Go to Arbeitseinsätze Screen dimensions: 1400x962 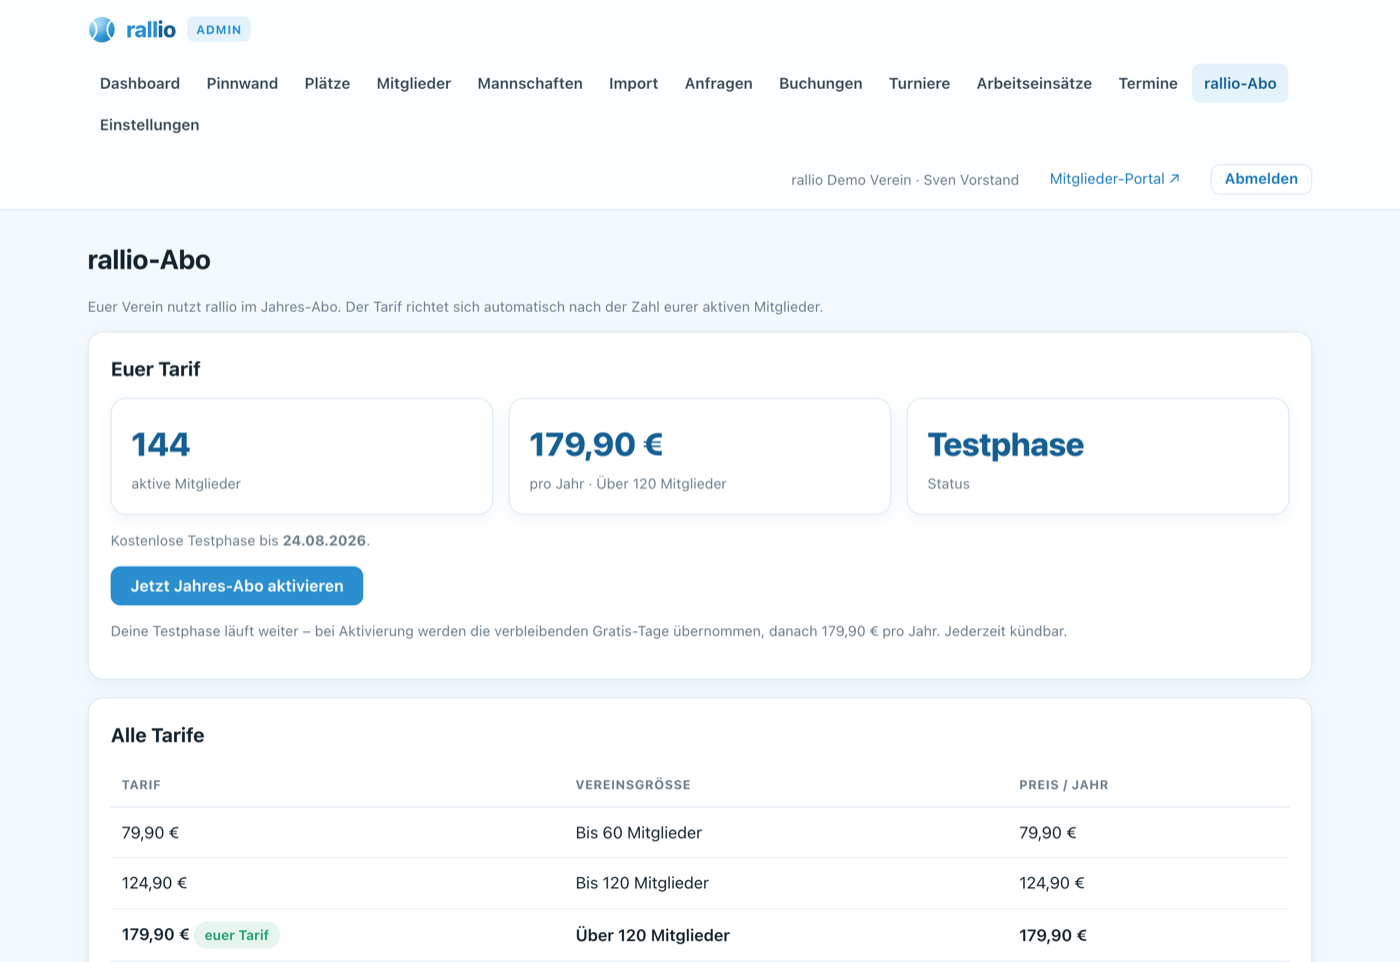pyautogui.click(x=1034, y=83)
